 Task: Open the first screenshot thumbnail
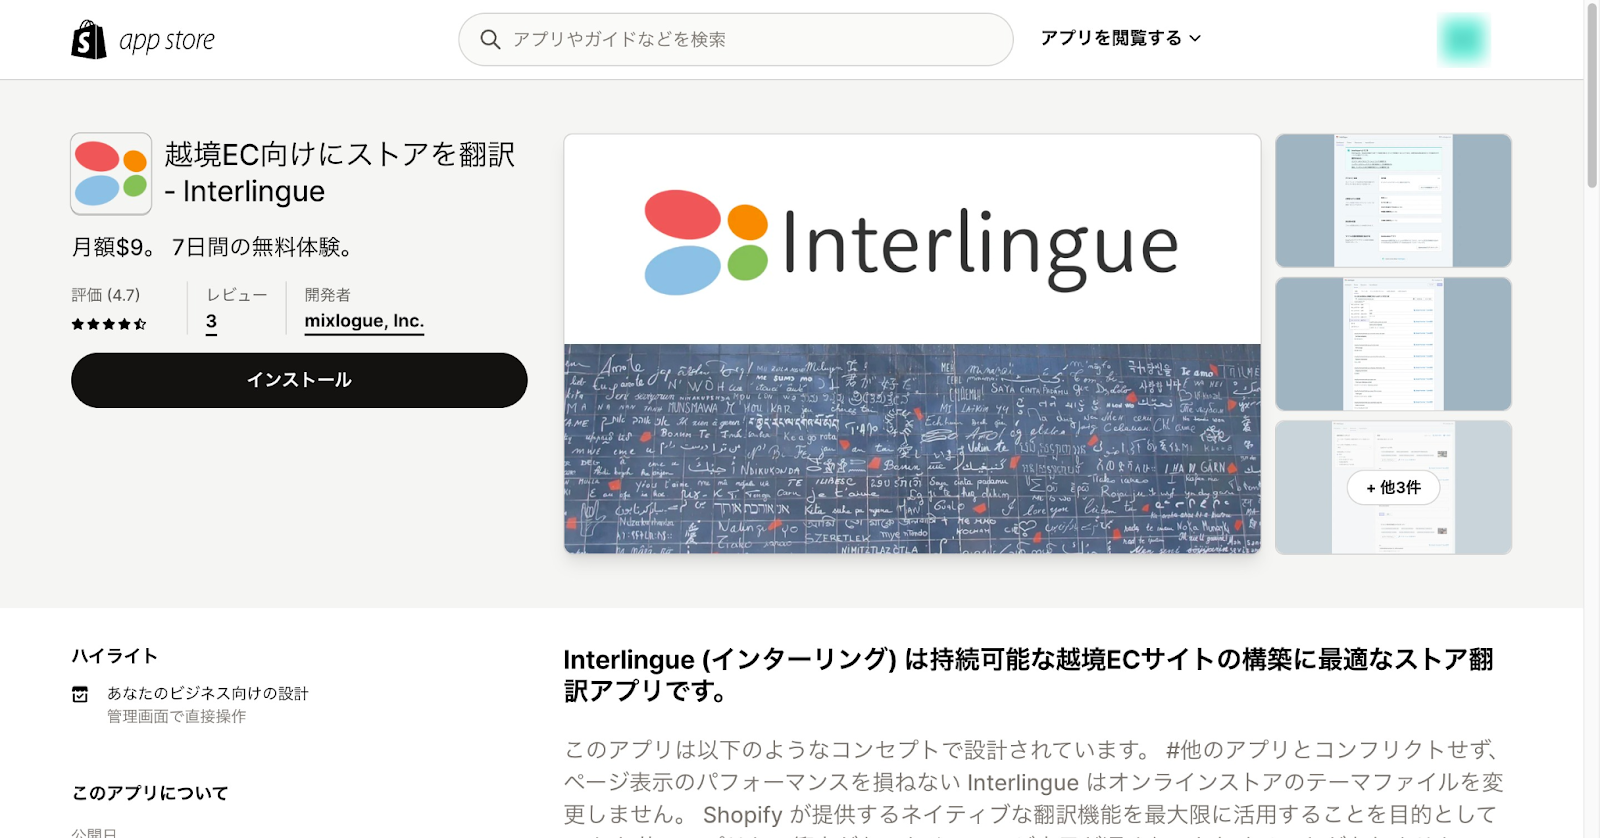pos(1393,201)
